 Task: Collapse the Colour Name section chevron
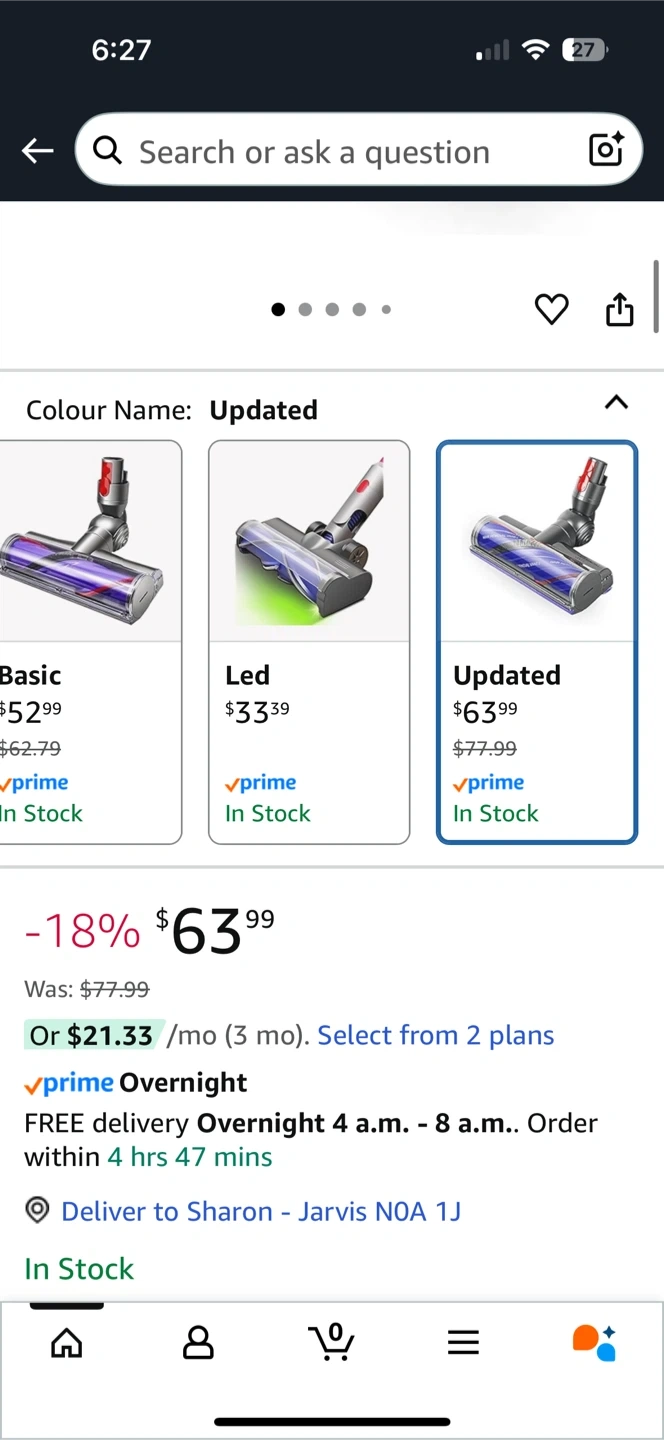(x=617, y=403)
